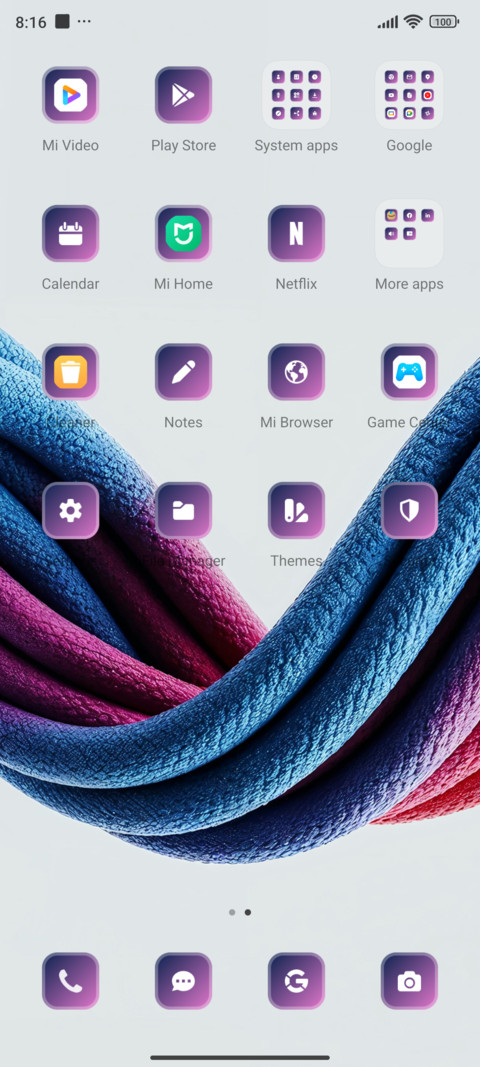
Task: Open Settings gear app
Action: [x=70, y=510]
